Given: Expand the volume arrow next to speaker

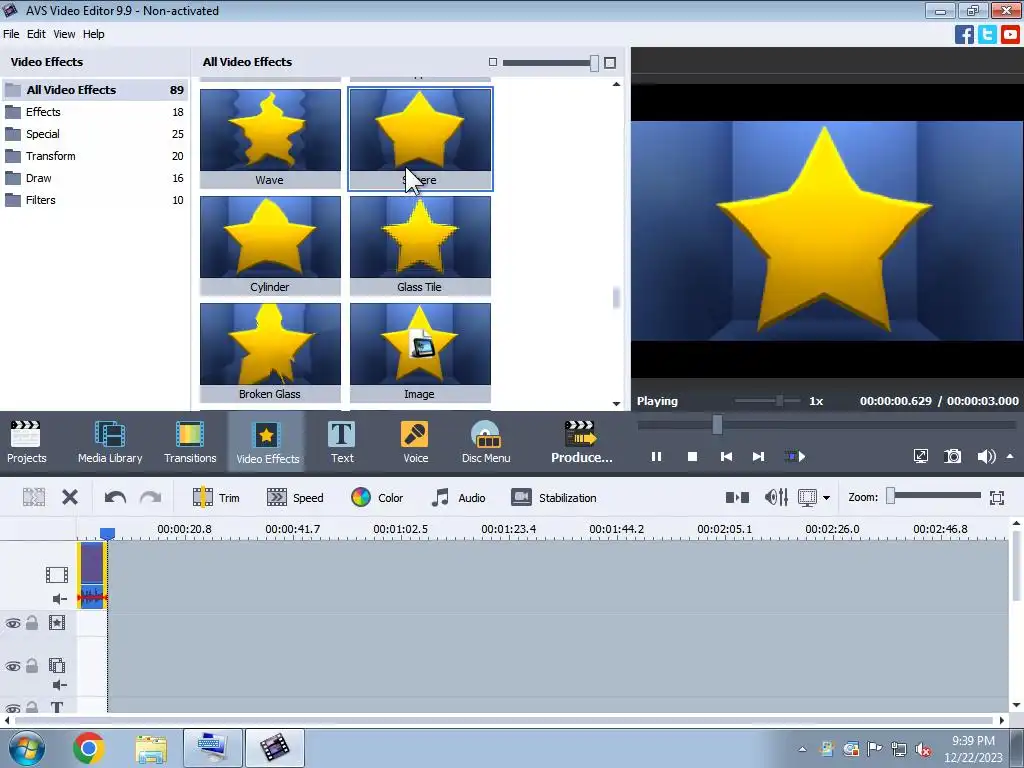Looking at the screenshot, I should (x=1010, y=456).
